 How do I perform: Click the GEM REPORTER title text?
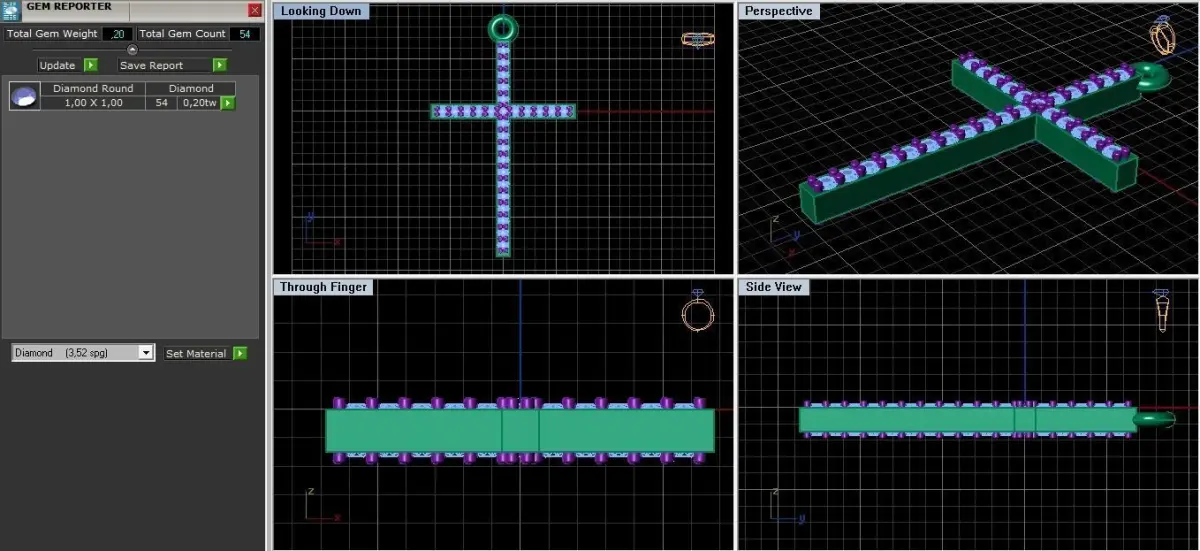coord(69,7)
